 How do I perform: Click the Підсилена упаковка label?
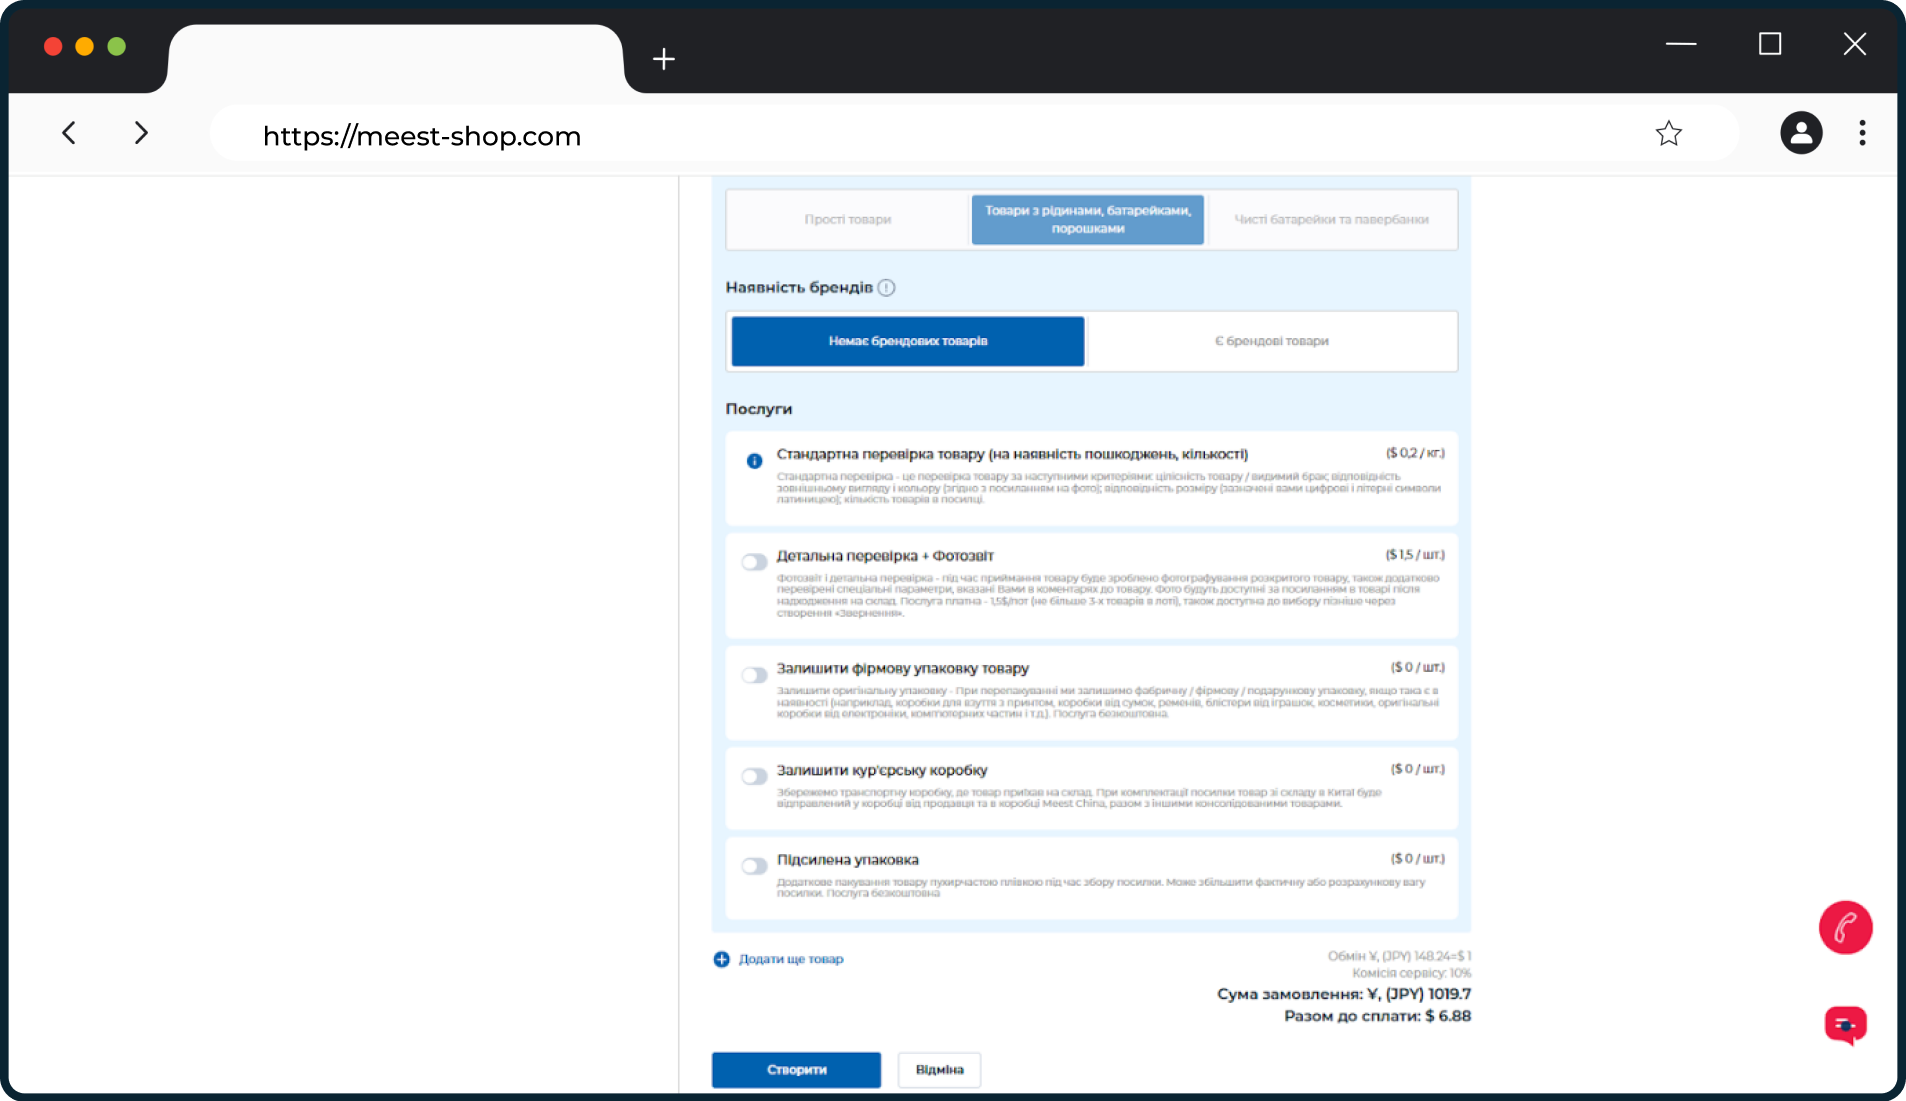click(x=847, y=860)
